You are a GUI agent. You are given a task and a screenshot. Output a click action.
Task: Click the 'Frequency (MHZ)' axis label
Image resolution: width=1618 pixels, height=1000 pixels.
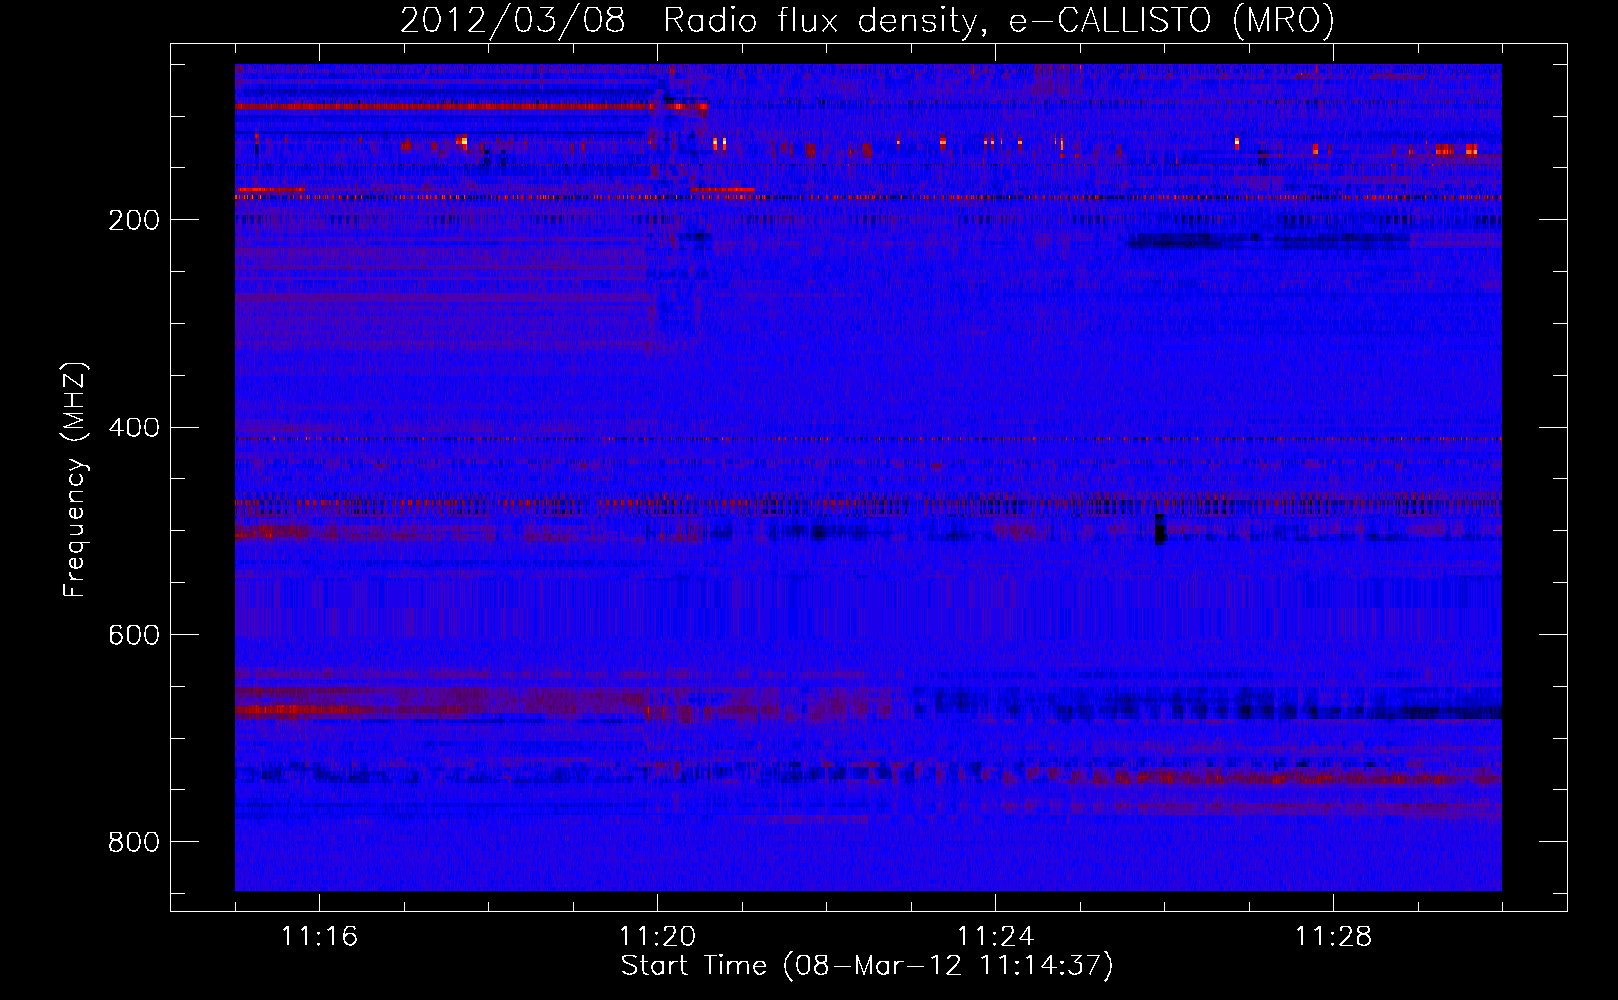click(x=75, y=480)
